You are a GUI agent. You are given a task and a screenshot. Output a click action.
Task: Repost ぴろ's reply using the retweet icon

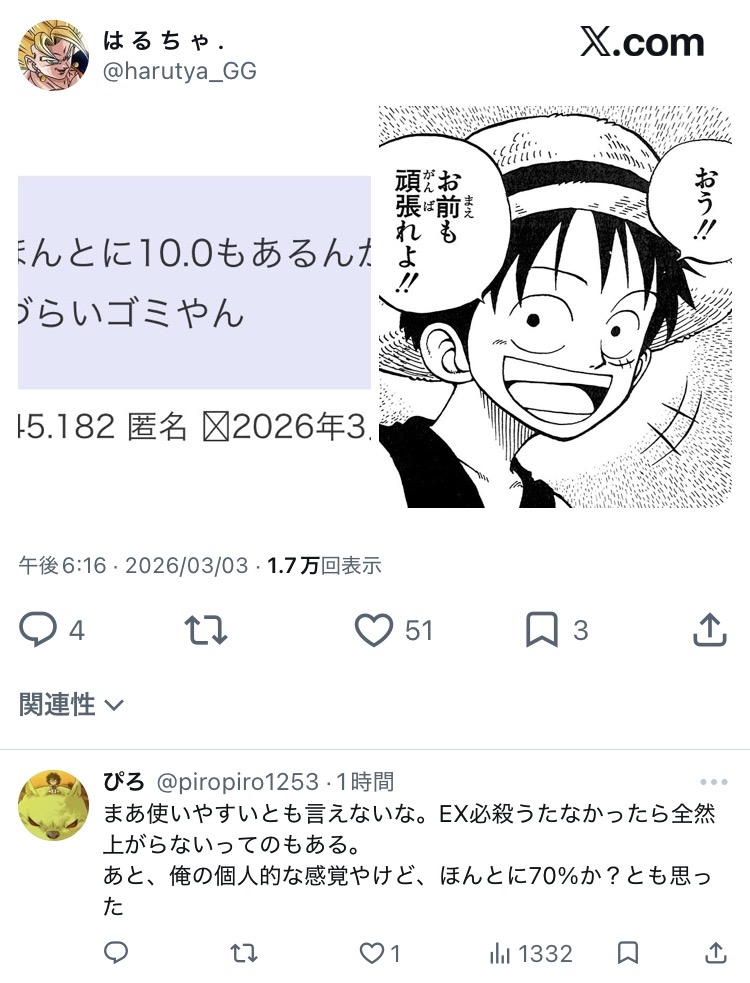pos(244,953)
